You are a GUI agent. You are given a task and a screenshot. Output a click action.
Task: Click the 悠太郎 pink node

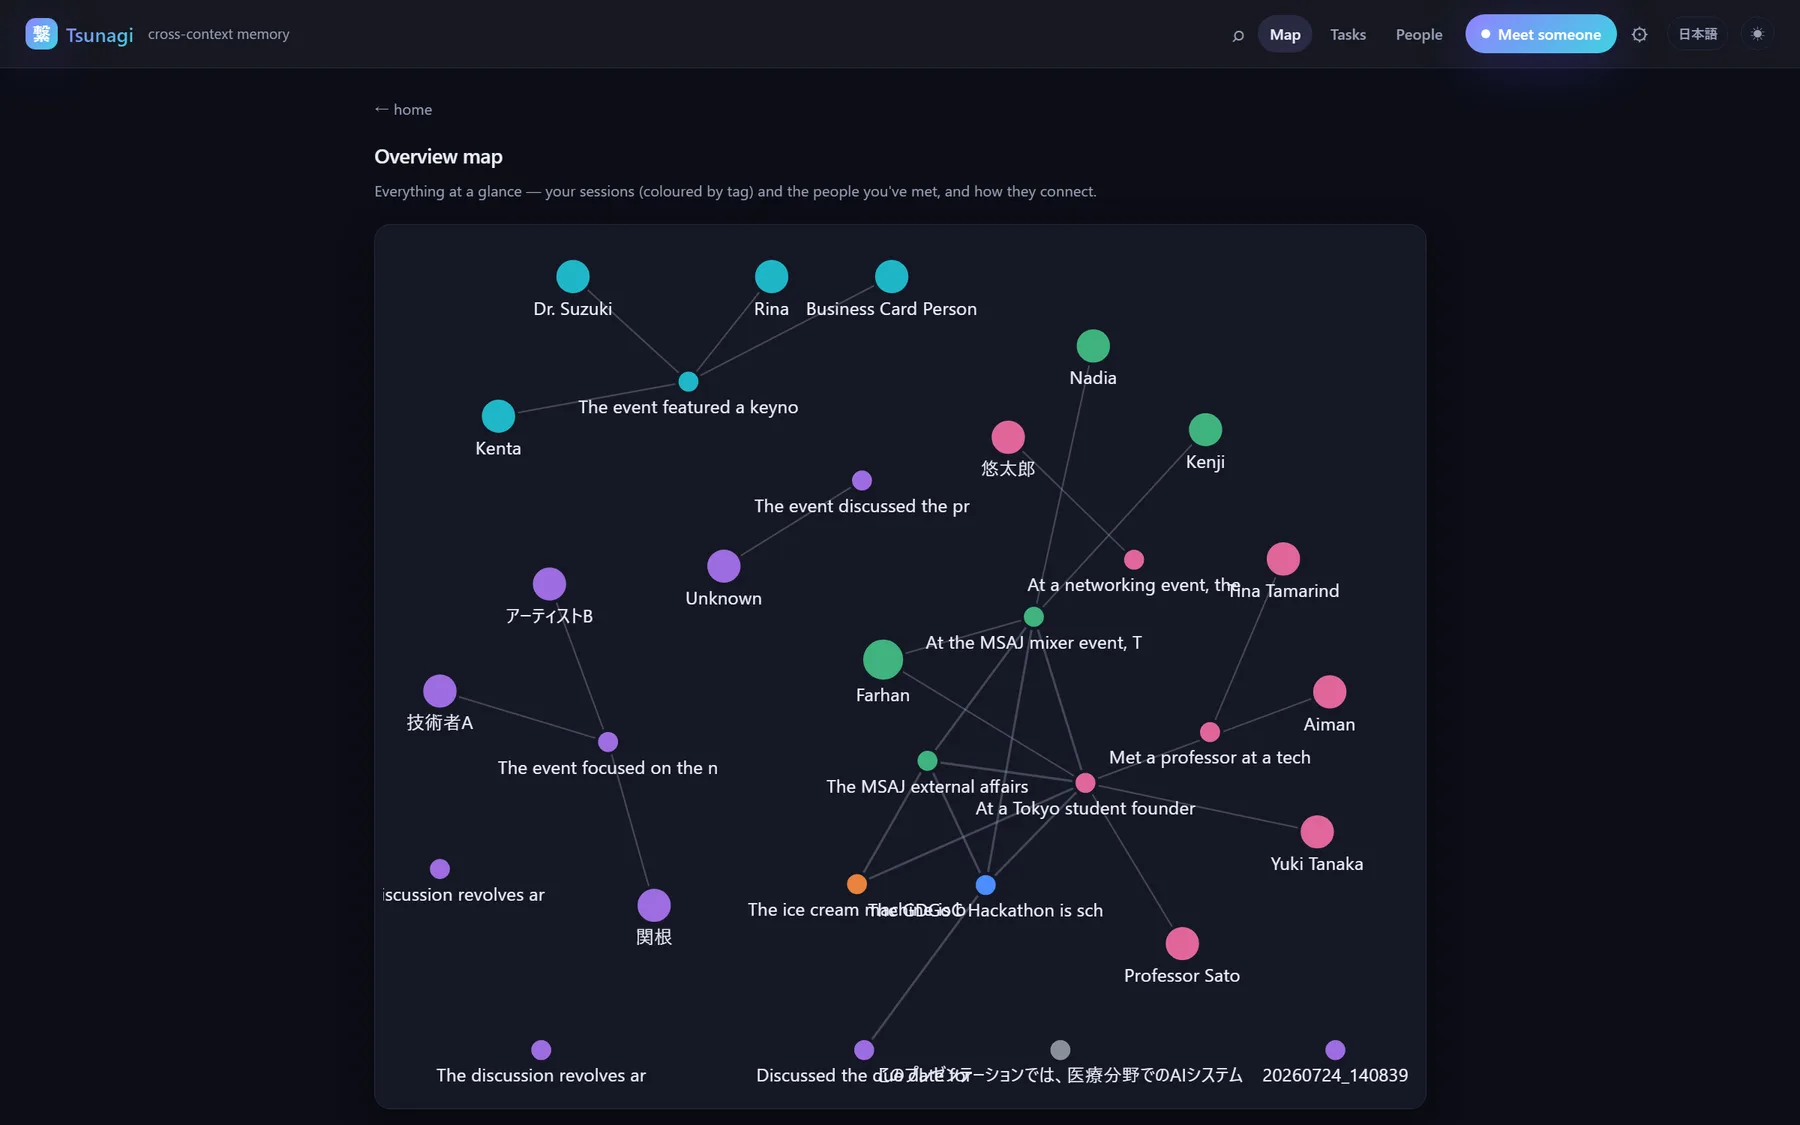[x=1008, y=437]
